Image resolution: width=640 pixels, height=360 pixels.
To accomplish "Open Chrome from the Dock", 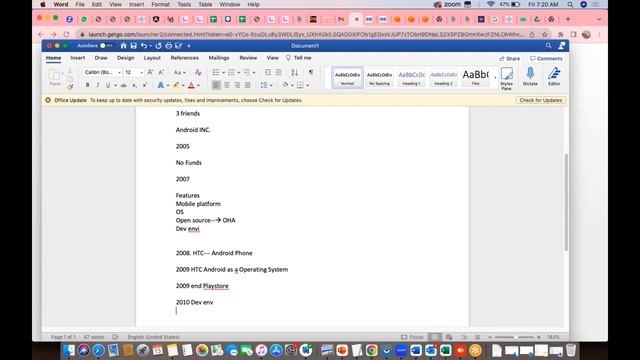I will point(371,350).
